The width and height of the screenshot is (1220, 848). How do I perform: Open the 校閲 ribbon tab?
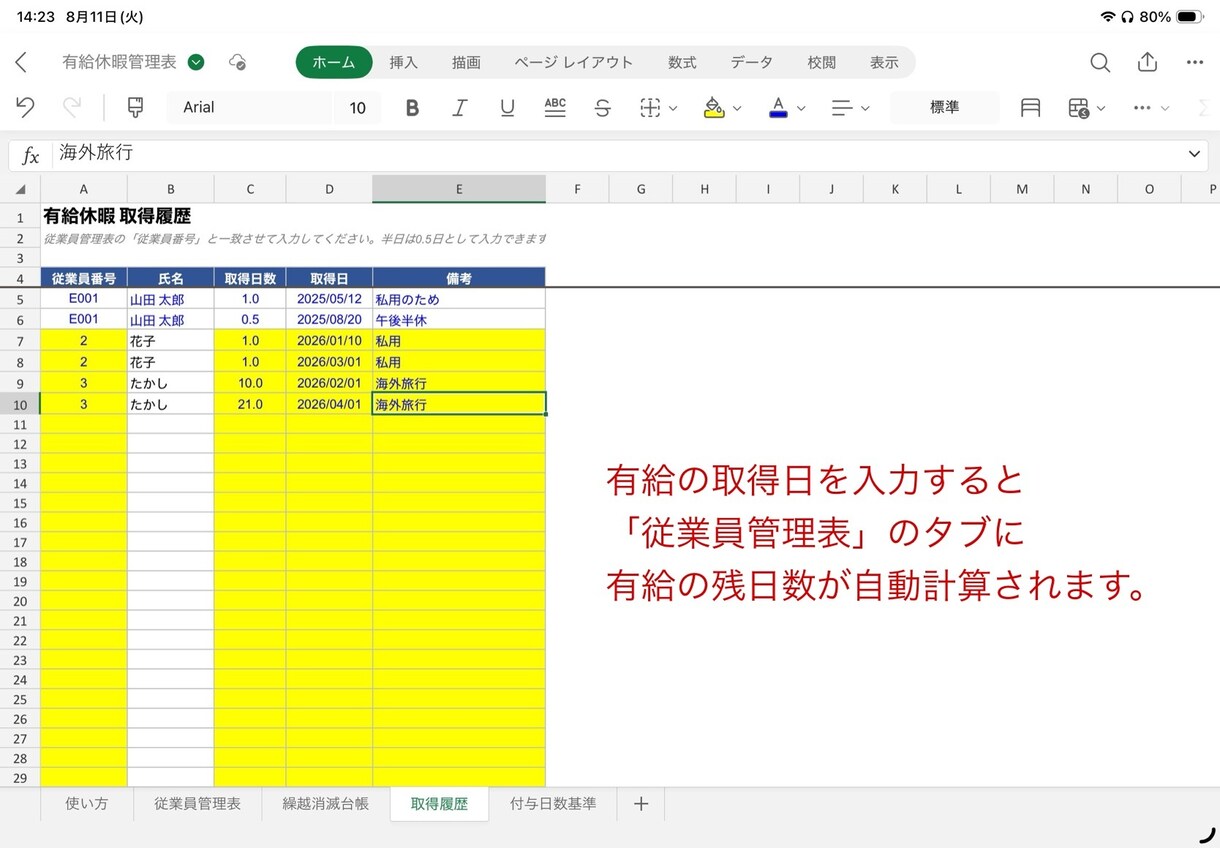821,62
